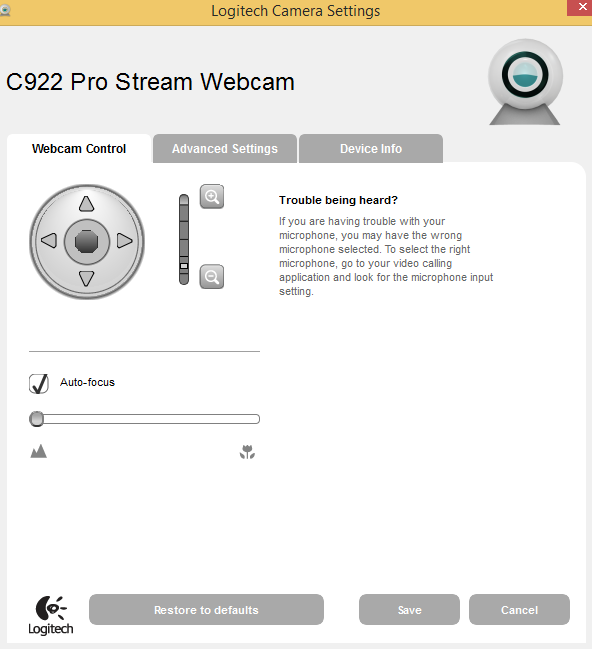Pan camera up with the up arrow
This screenshot has height=649, width=592.
(87, 204)
